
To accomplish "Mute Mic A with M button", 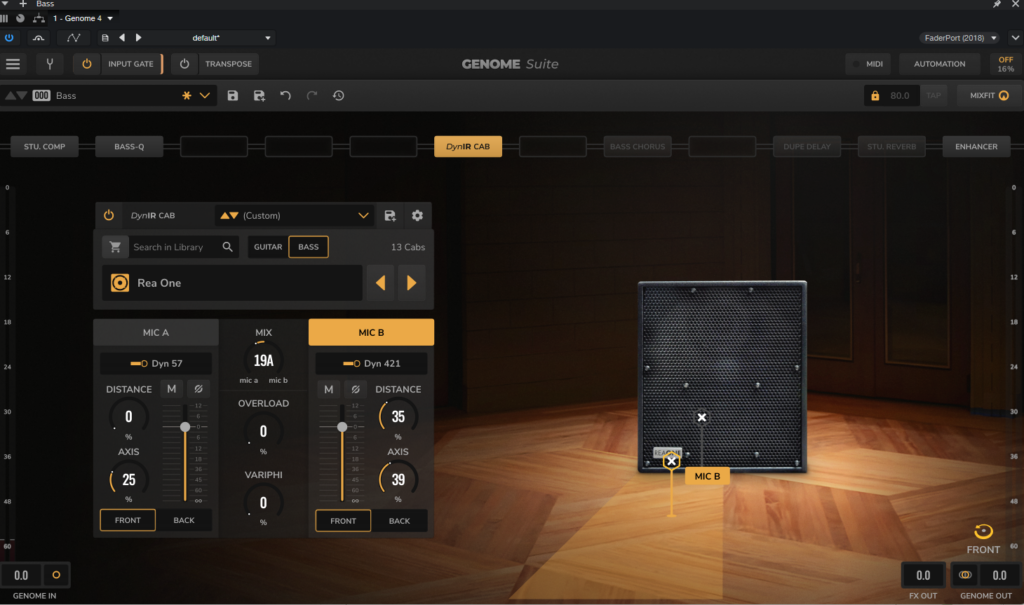I will pyautogui.click(x=171, y=389).
